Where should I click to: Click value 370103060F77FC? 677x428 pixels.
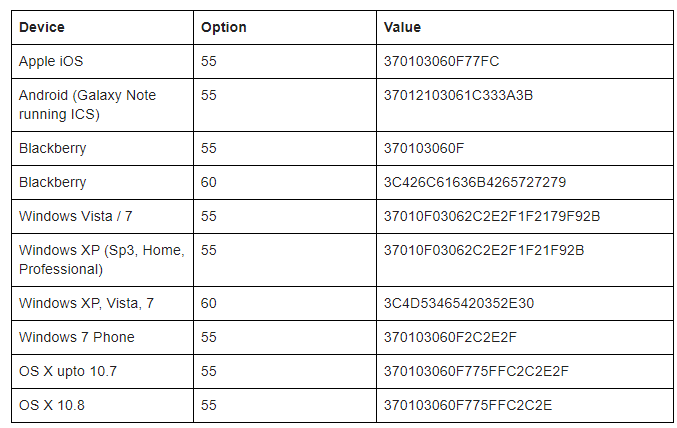441,62
